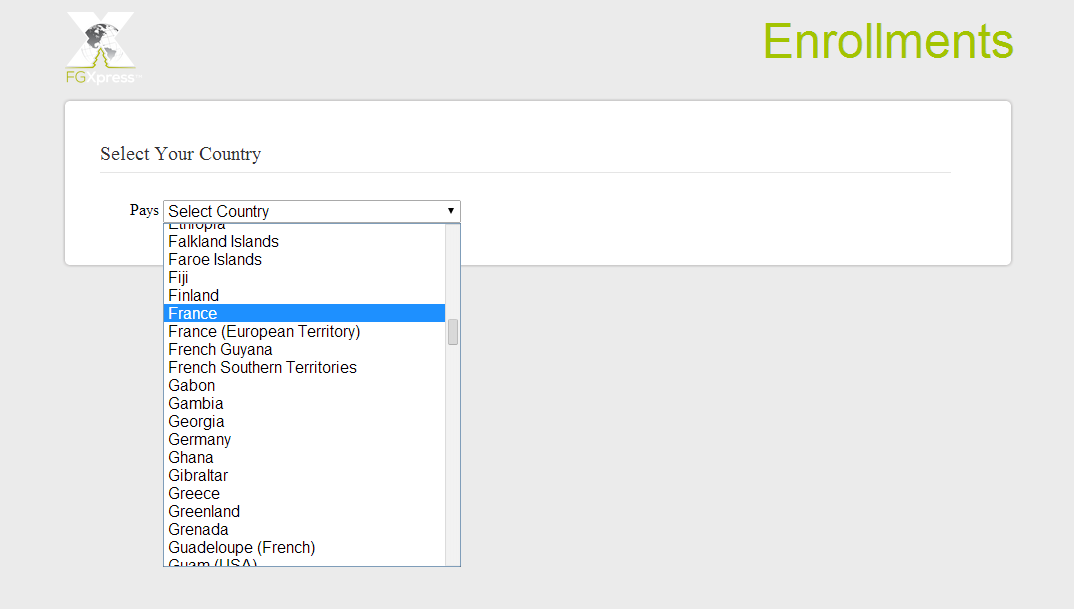1074x609 pixels.
Task: Select Ghana from the dropdown
Action: coord(304,457)
